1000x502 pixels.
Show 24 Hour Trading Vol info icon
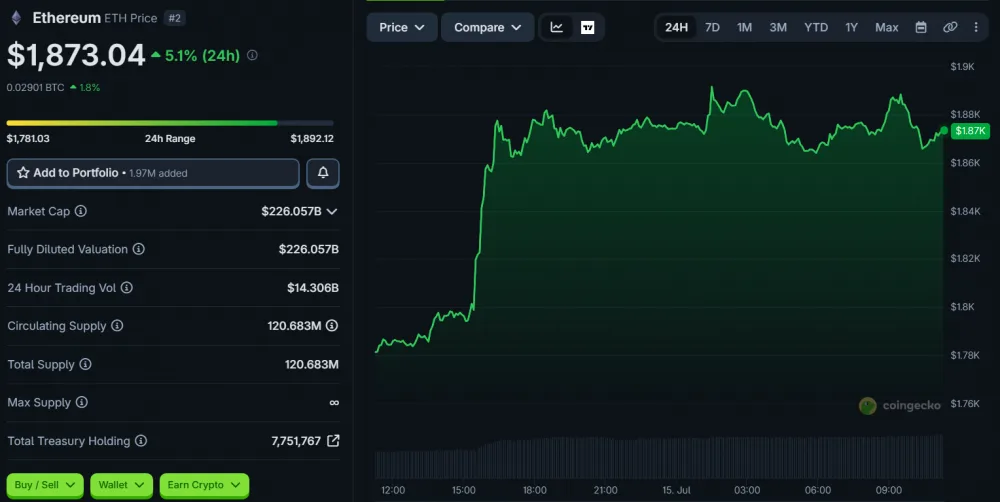127,288
